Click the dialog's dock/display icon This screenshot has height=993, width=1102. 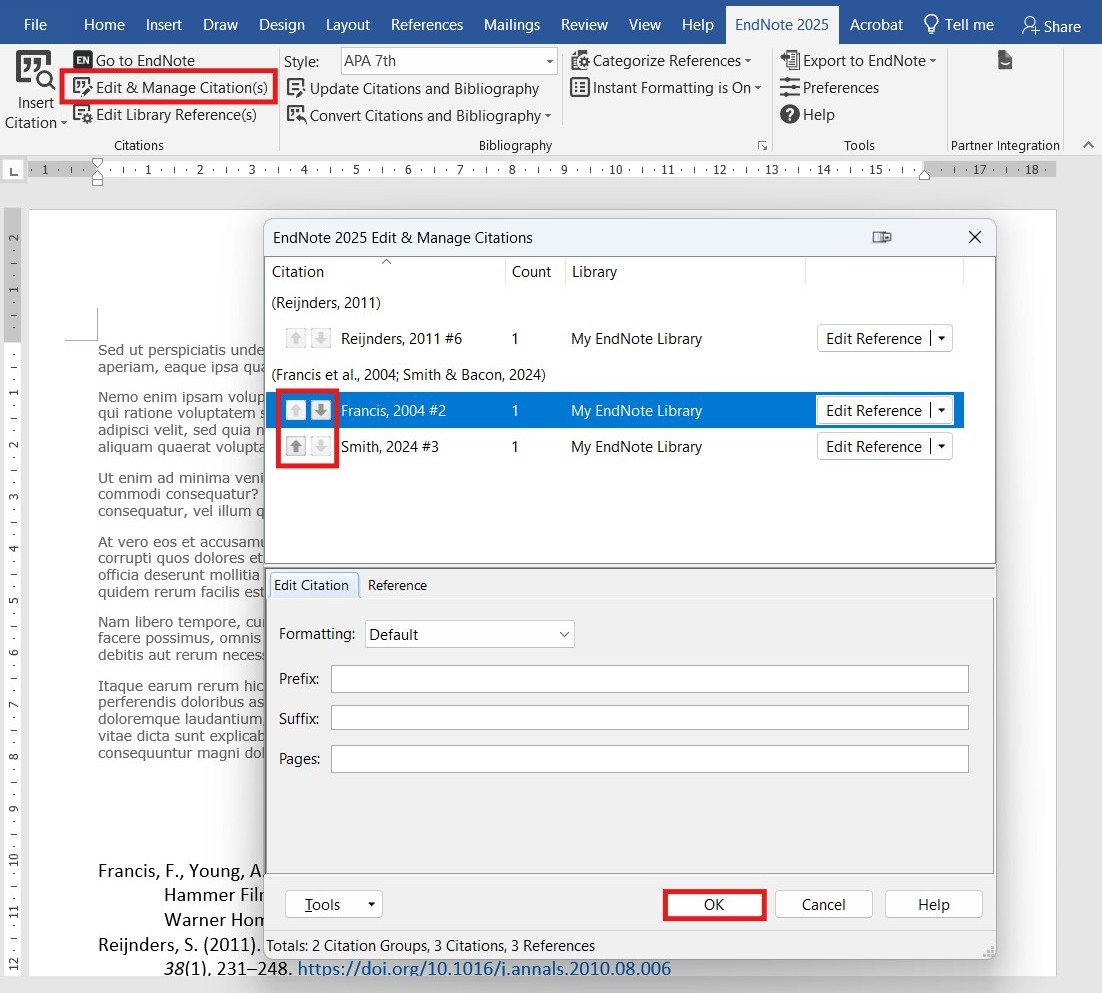pyautogui.click(x=882, y=238)
